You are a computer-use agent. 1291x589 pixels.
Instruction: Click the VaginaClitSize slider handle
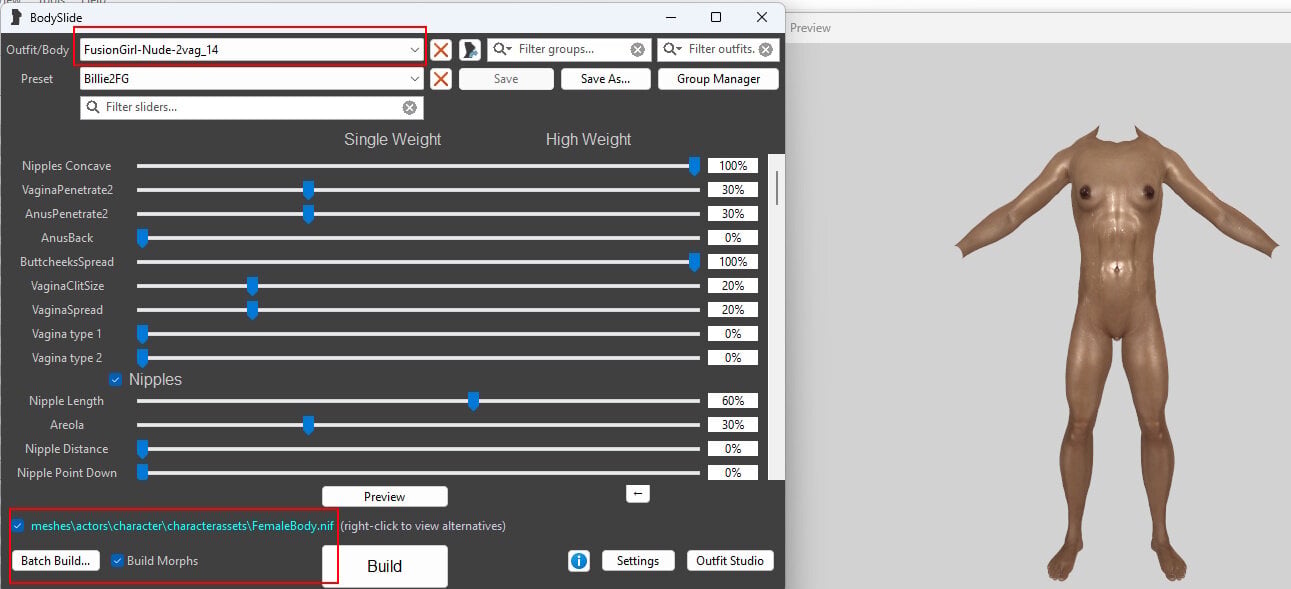click(x=252, y=286)
